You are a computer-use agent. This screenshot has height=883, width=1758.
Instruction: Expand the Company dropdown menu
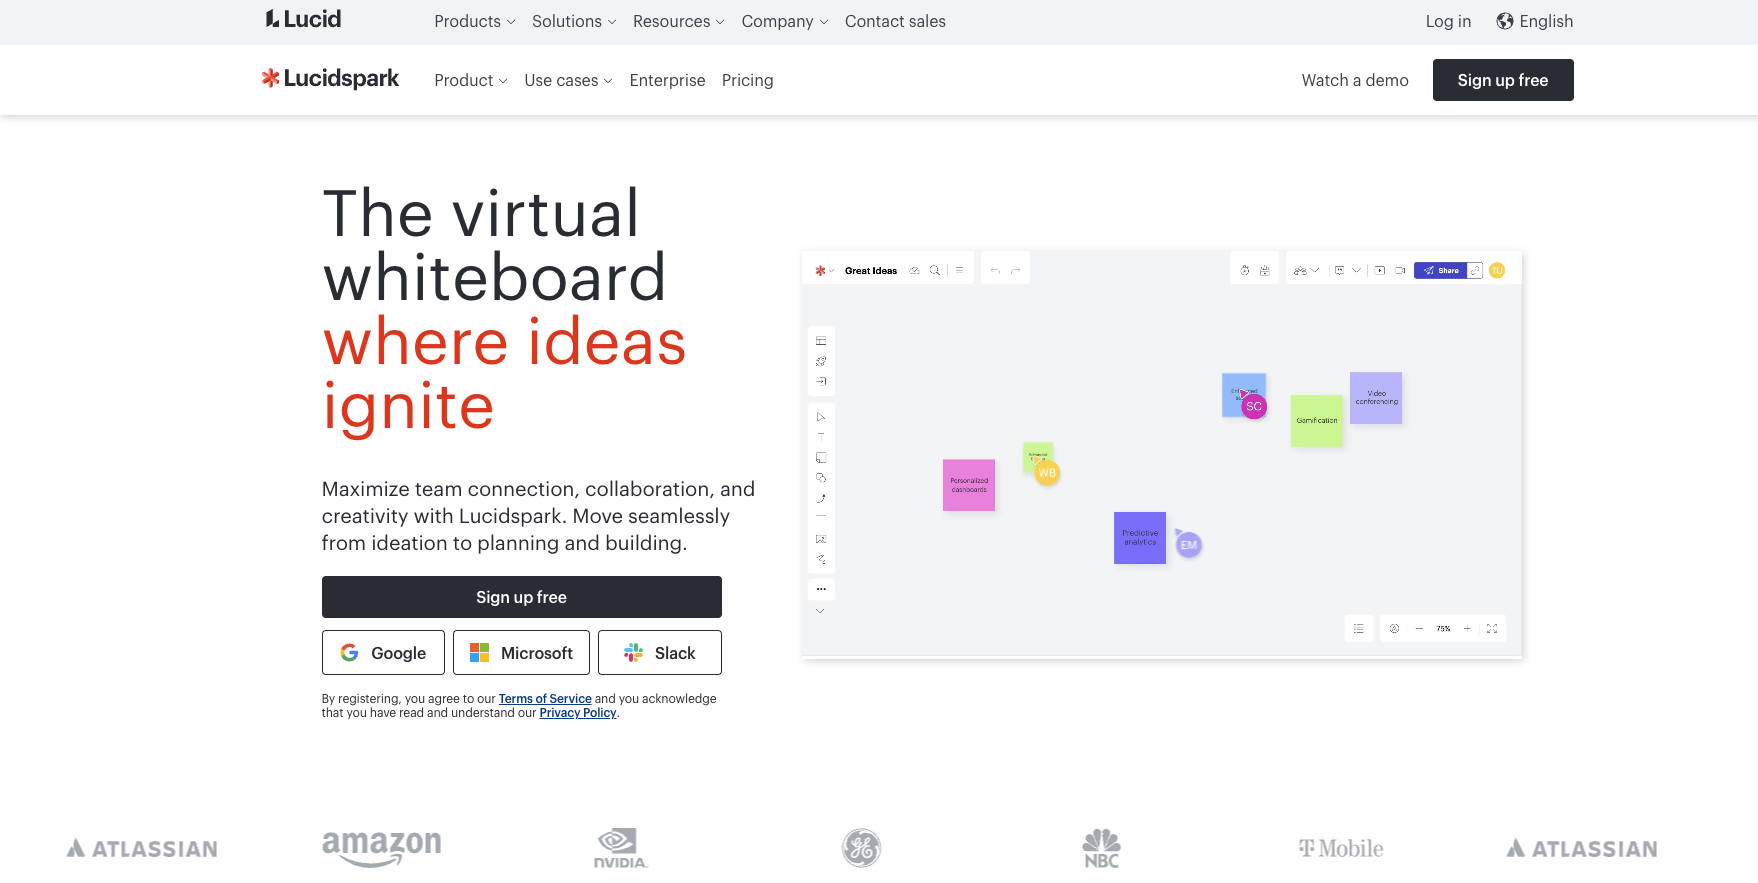click(x=785, y=21)
